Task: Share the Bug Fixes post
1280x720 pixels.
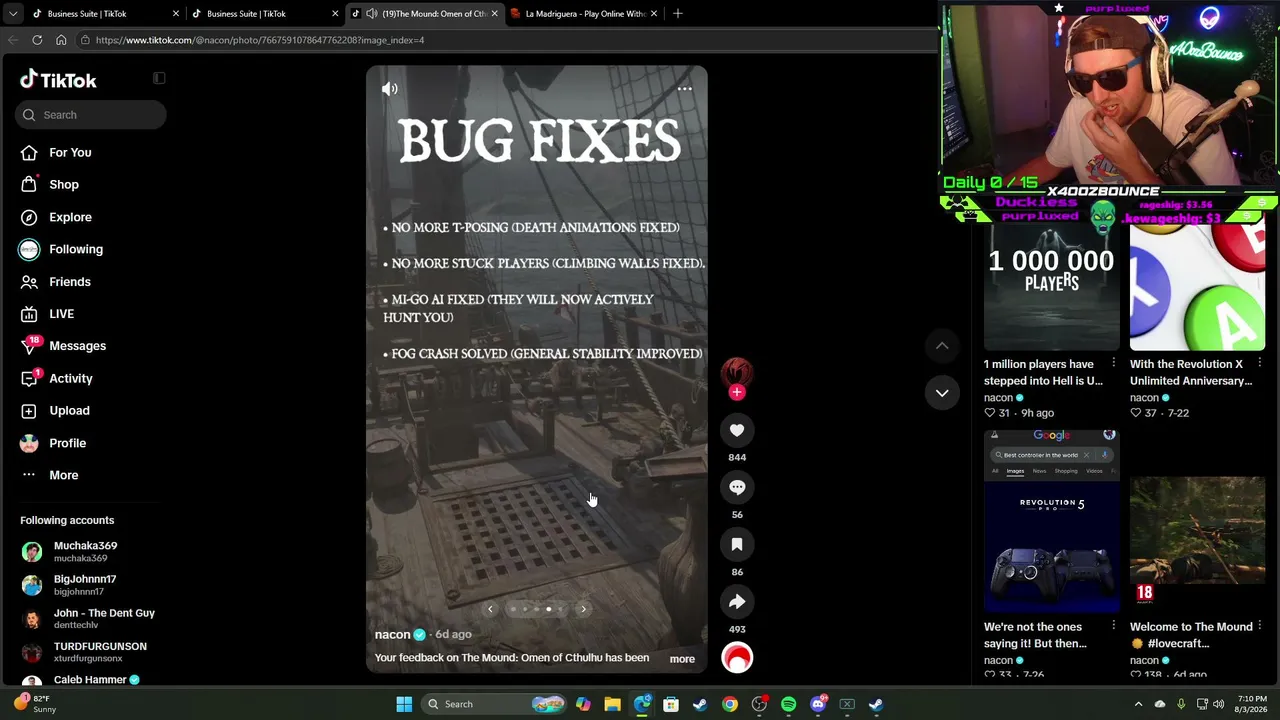Action: click(x=737, y=601)
